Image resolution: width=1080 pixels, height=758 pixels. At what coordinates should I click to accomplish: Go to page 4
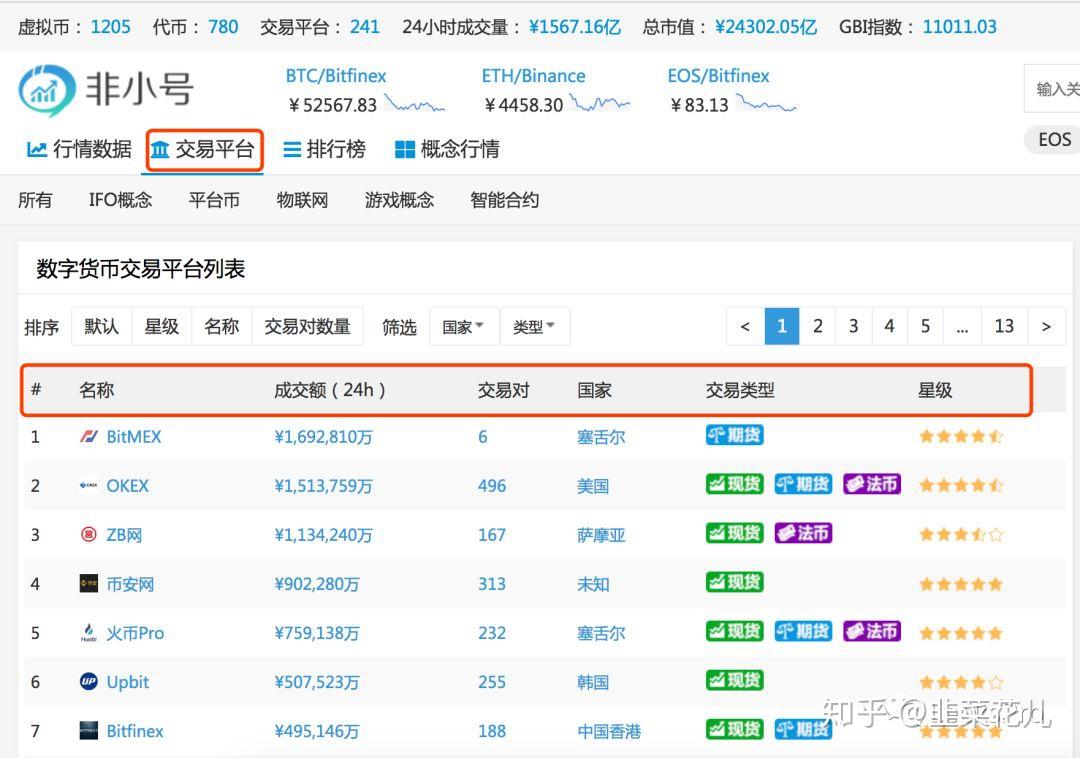click(x=889, y=326)
